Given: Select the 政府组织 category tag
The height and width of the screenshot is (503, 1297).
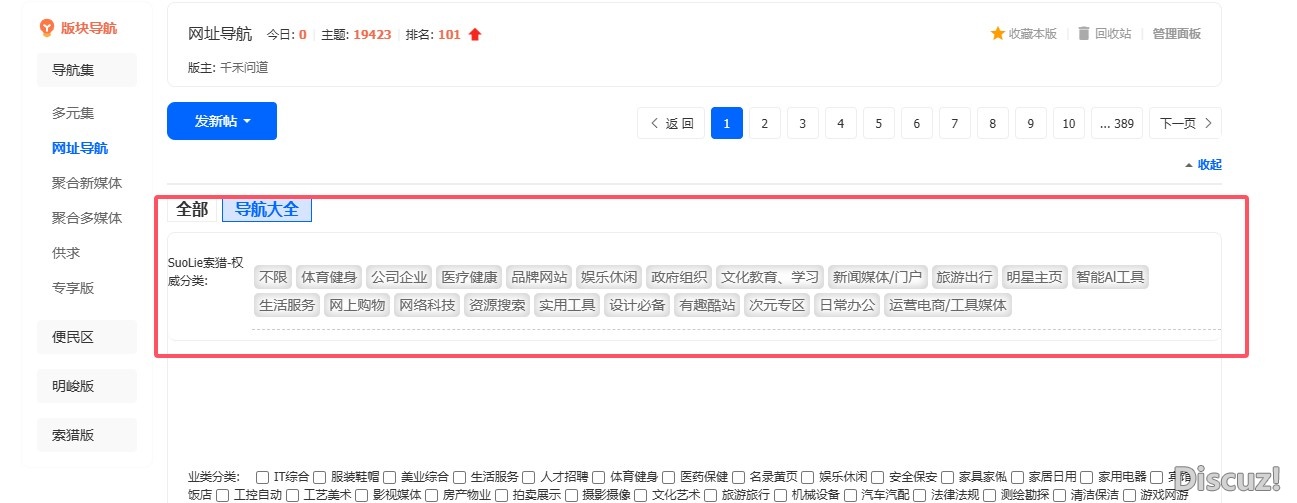Looking at the screenshot, I should (679, 277).
